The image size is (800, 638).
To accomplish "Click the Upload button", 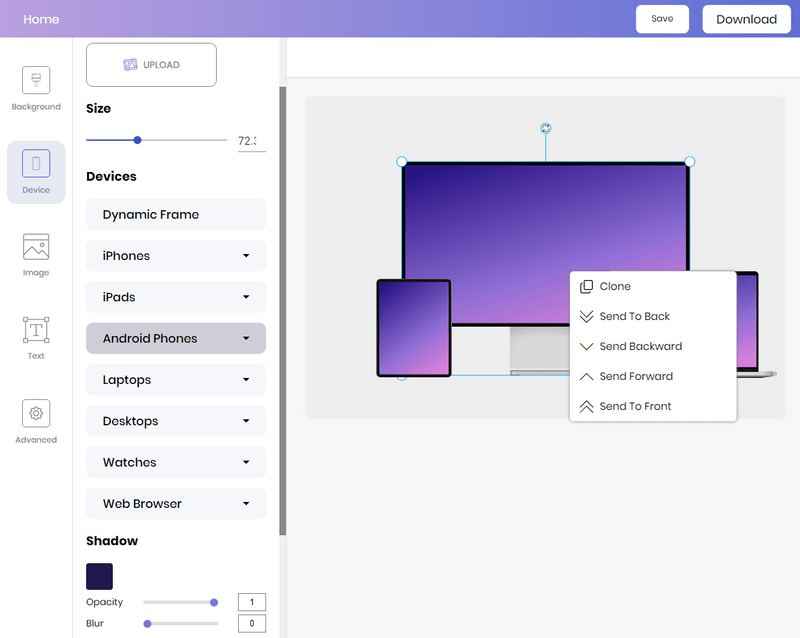I will pos(151,65).
